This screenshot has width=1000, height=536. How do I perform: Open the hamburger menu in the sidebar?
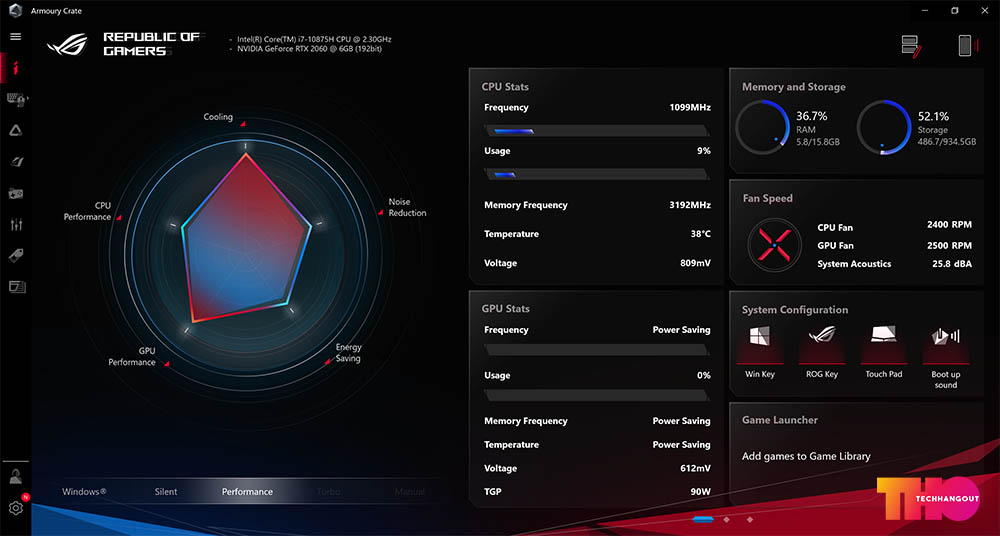pyautogui.click(x=15, y=37)
